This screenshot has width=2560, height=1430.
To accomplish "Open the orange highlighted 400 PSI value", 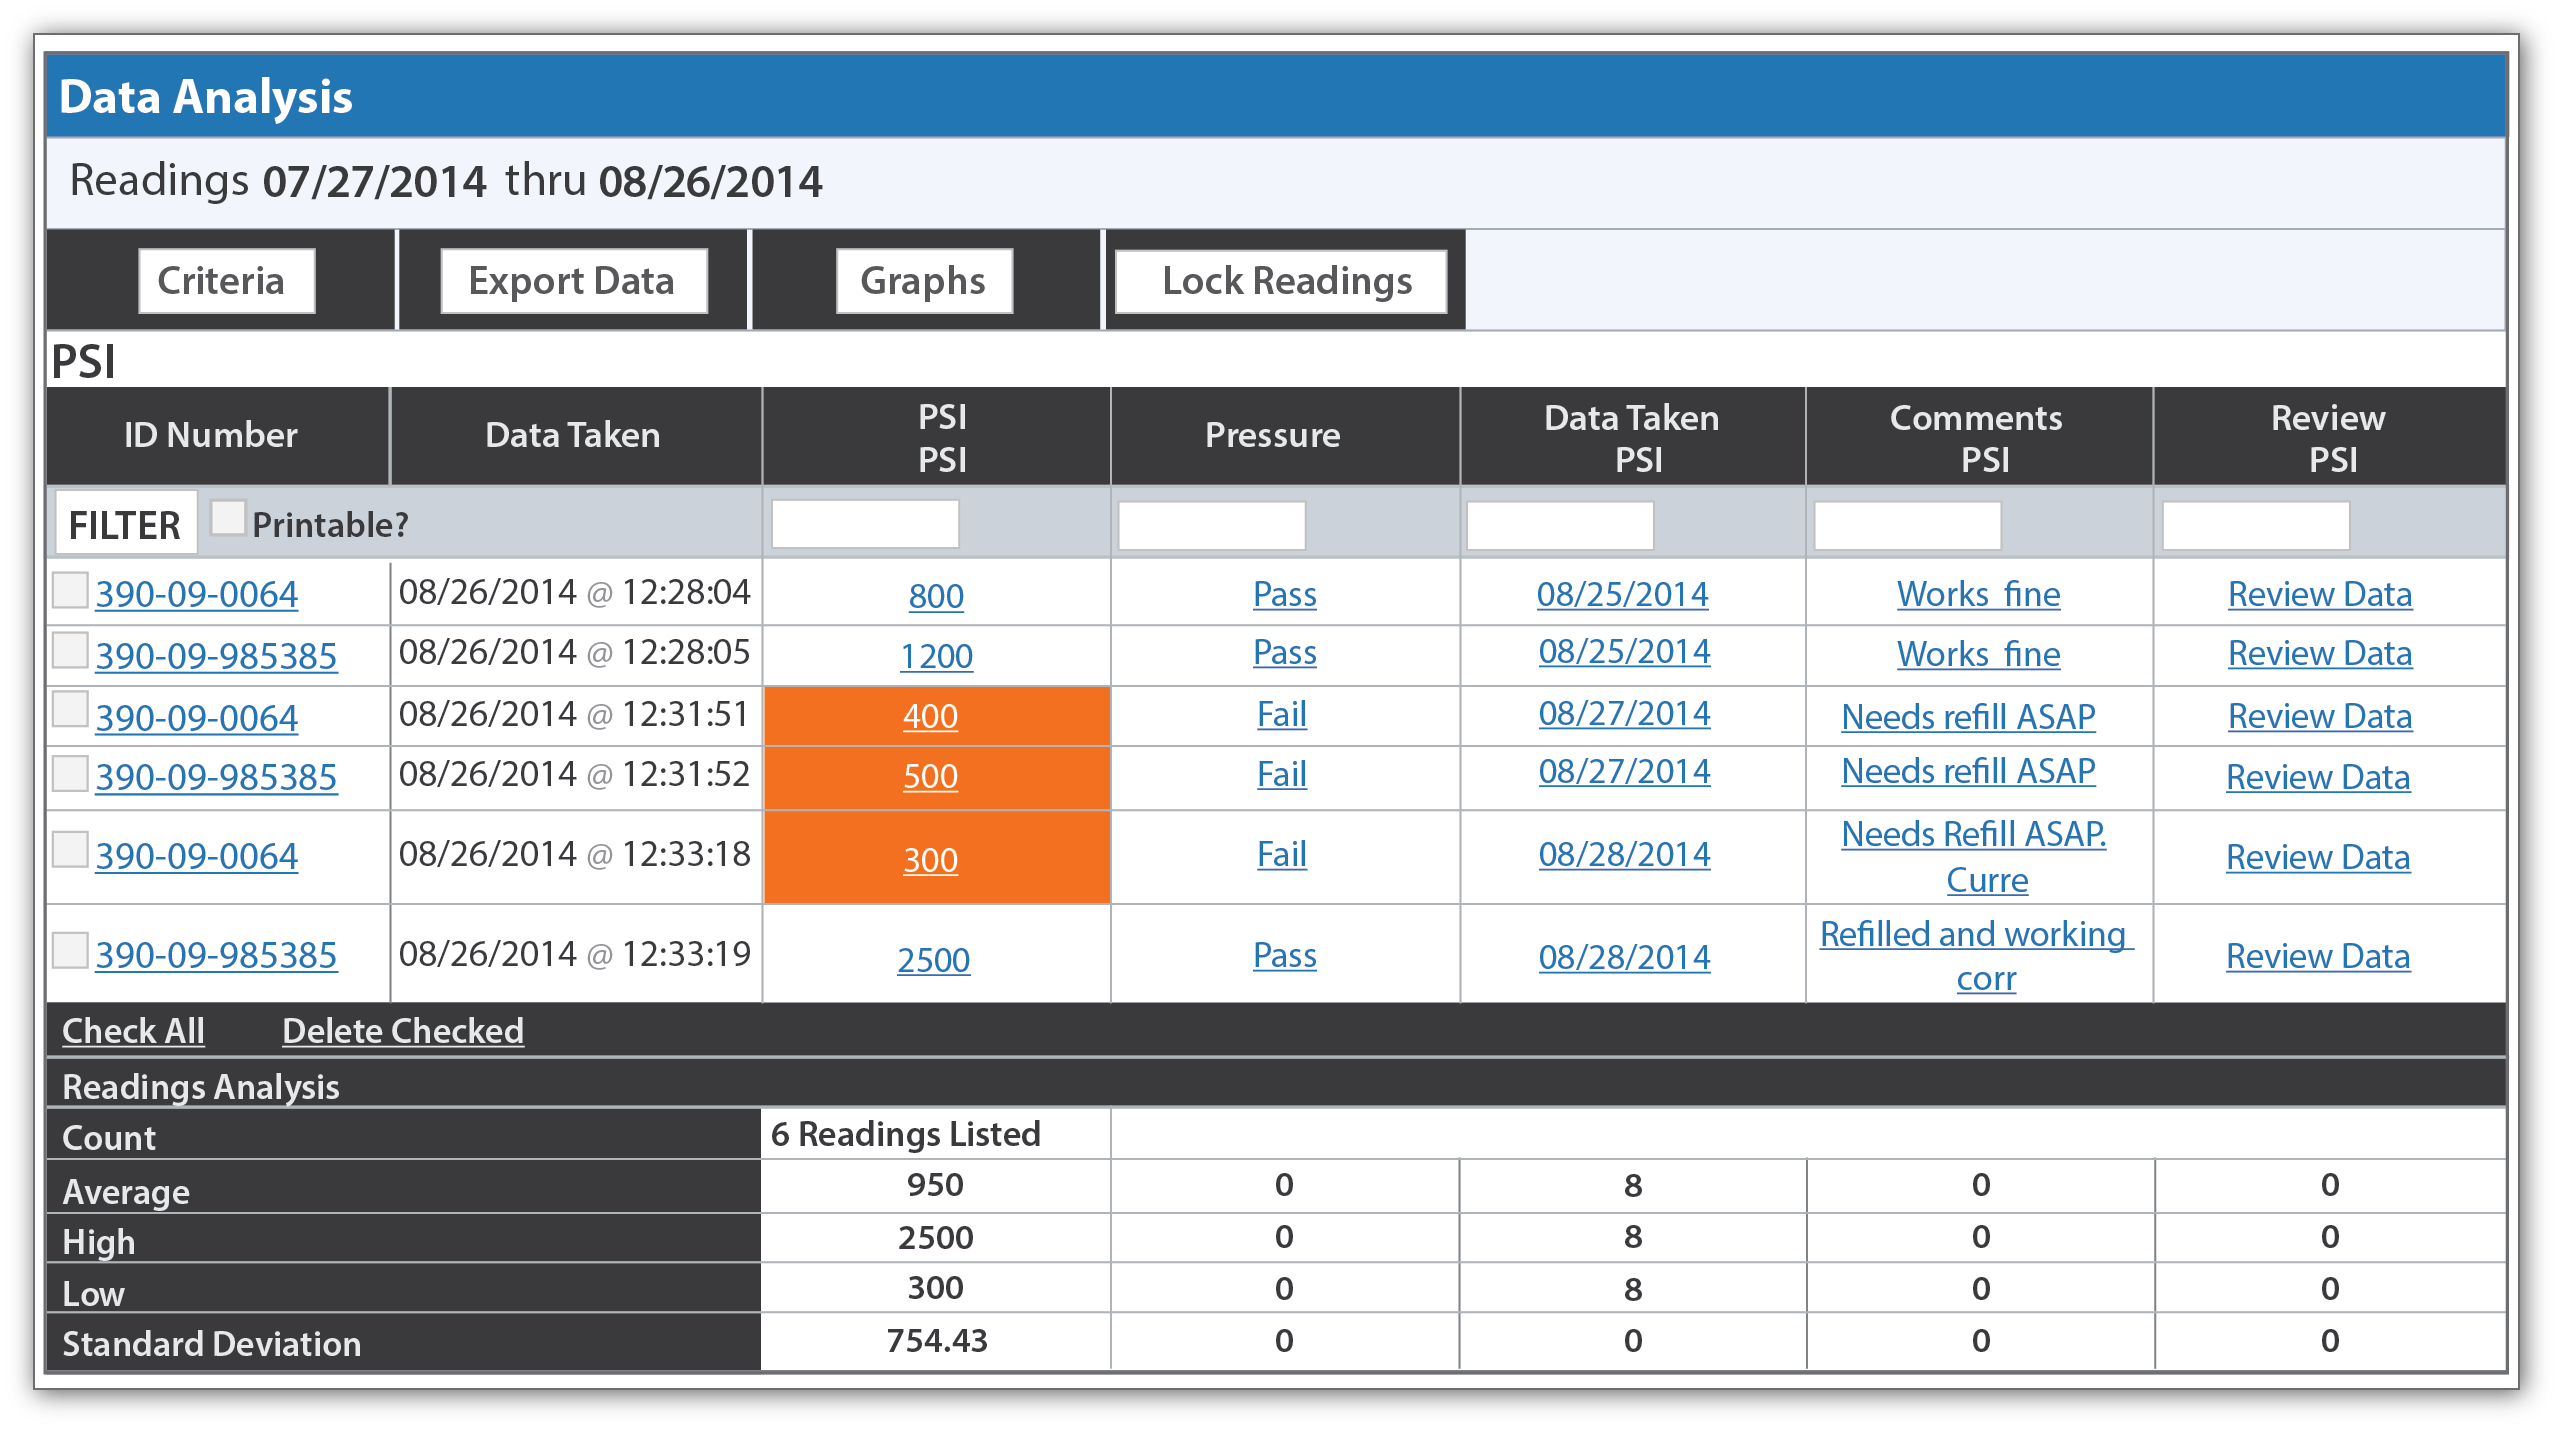I will point(930,716).
